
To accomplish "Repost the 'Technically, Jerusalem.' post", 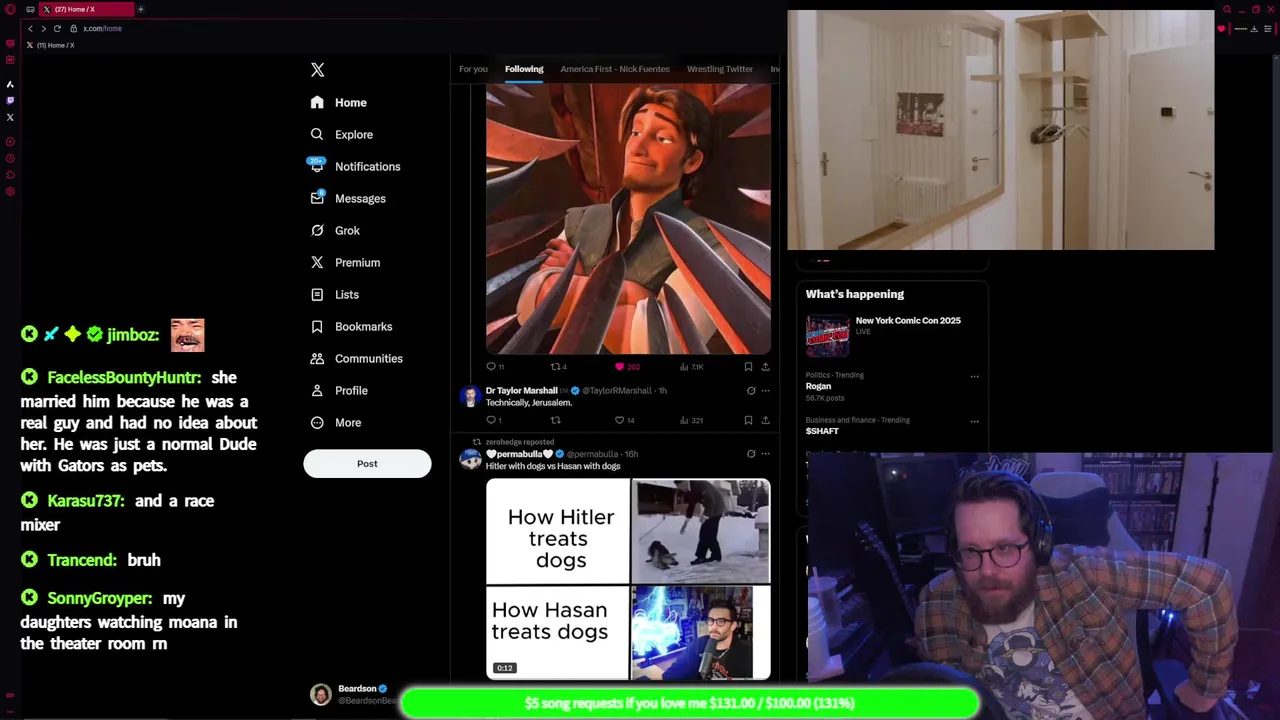I will click(556, 420).
